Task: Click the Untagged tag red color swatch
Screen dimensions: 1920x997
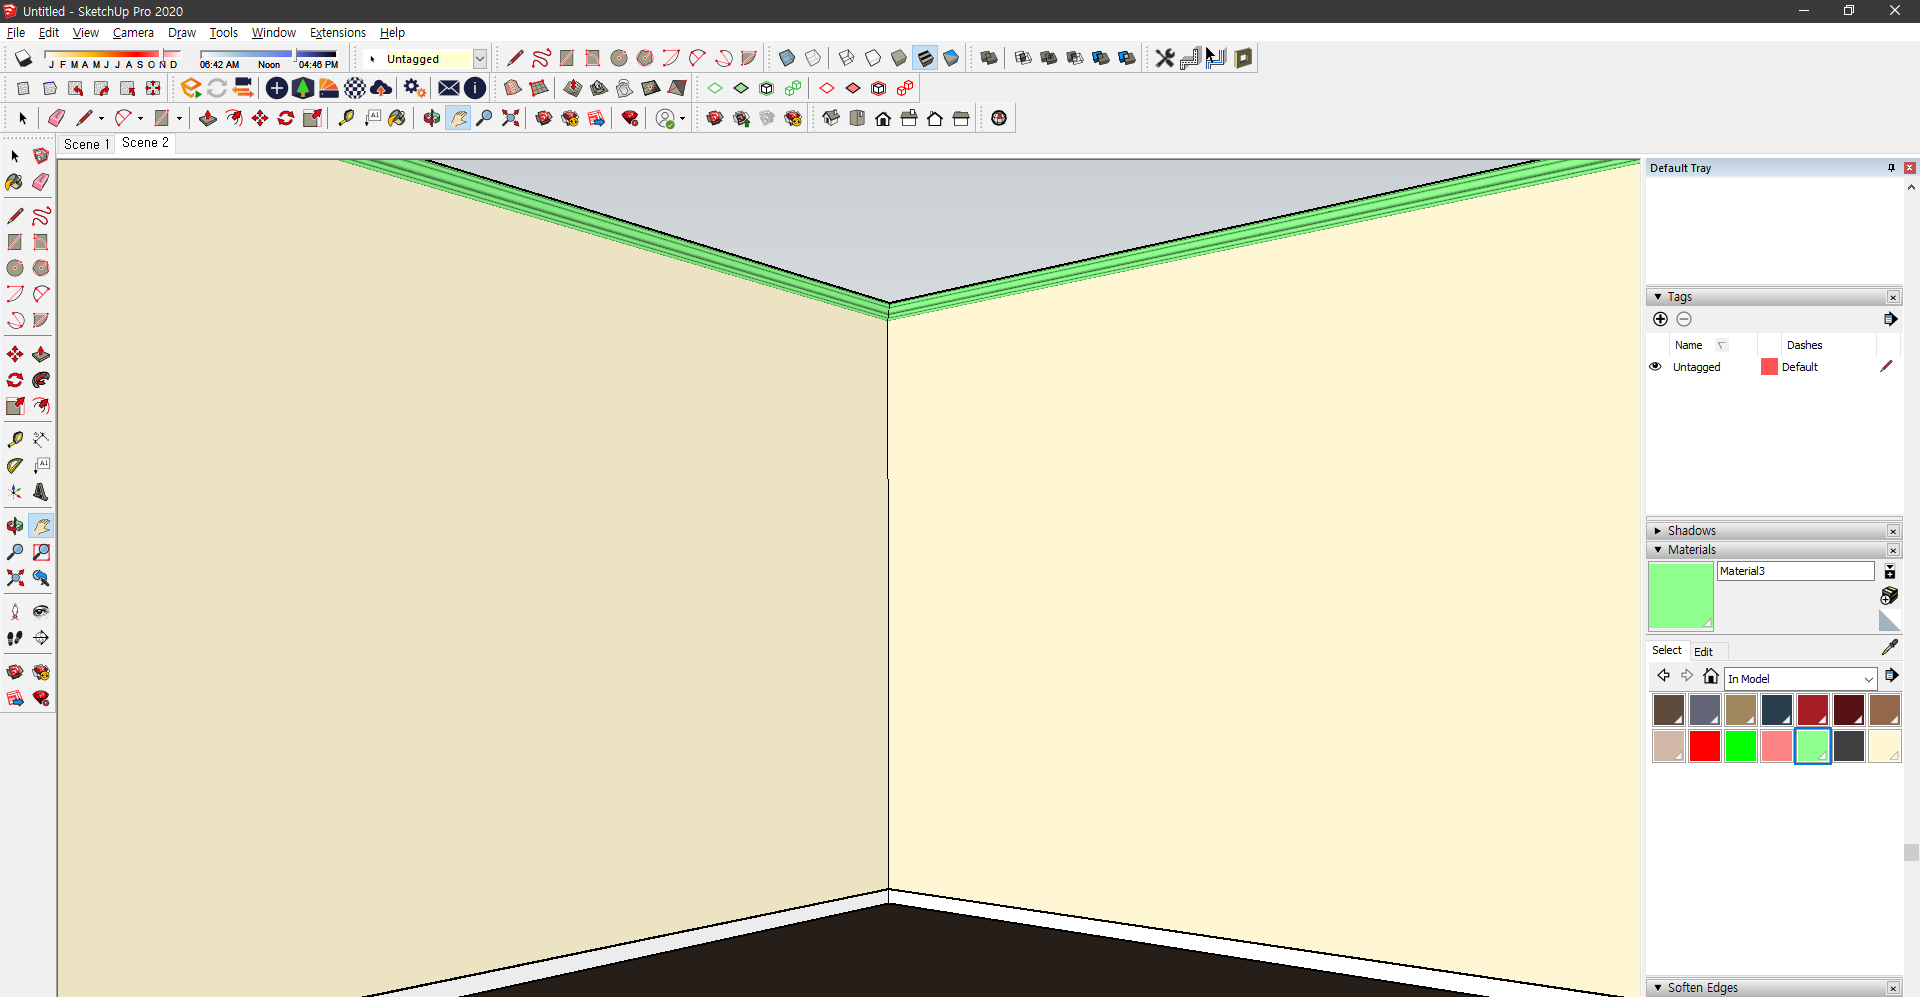Action: 1769,367
